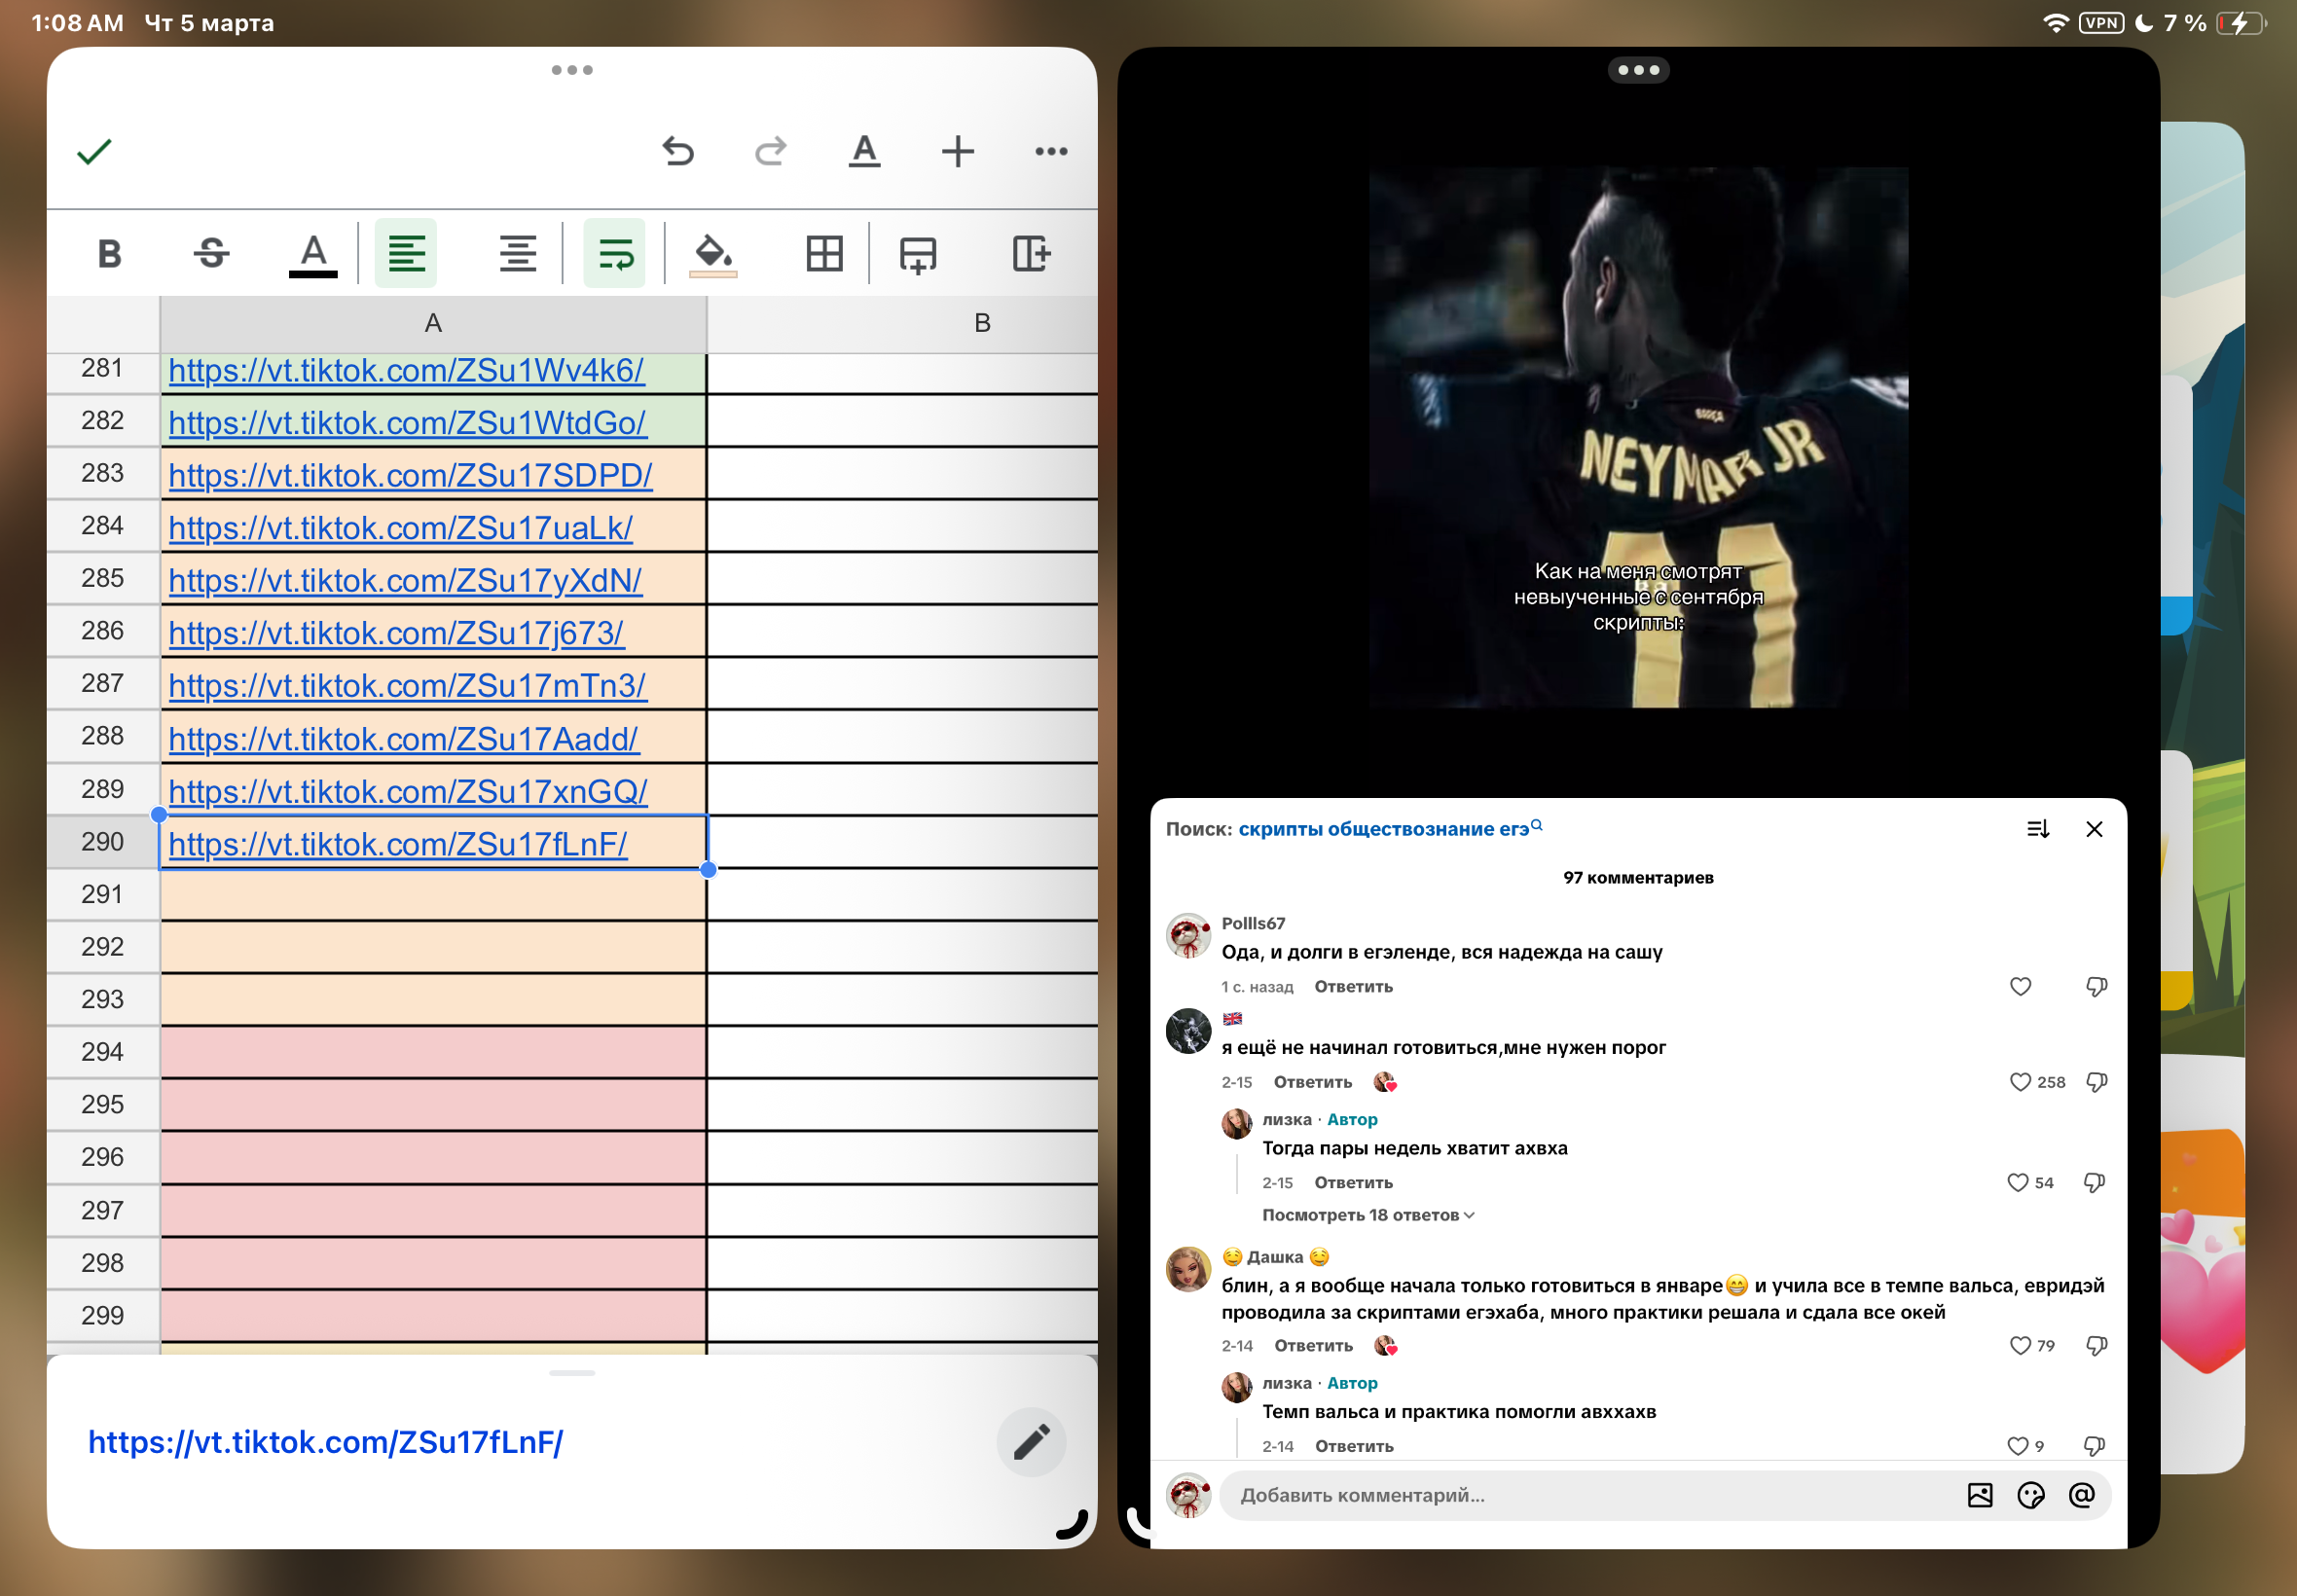Open Дашка's profile avatar

[1189, 1270]
